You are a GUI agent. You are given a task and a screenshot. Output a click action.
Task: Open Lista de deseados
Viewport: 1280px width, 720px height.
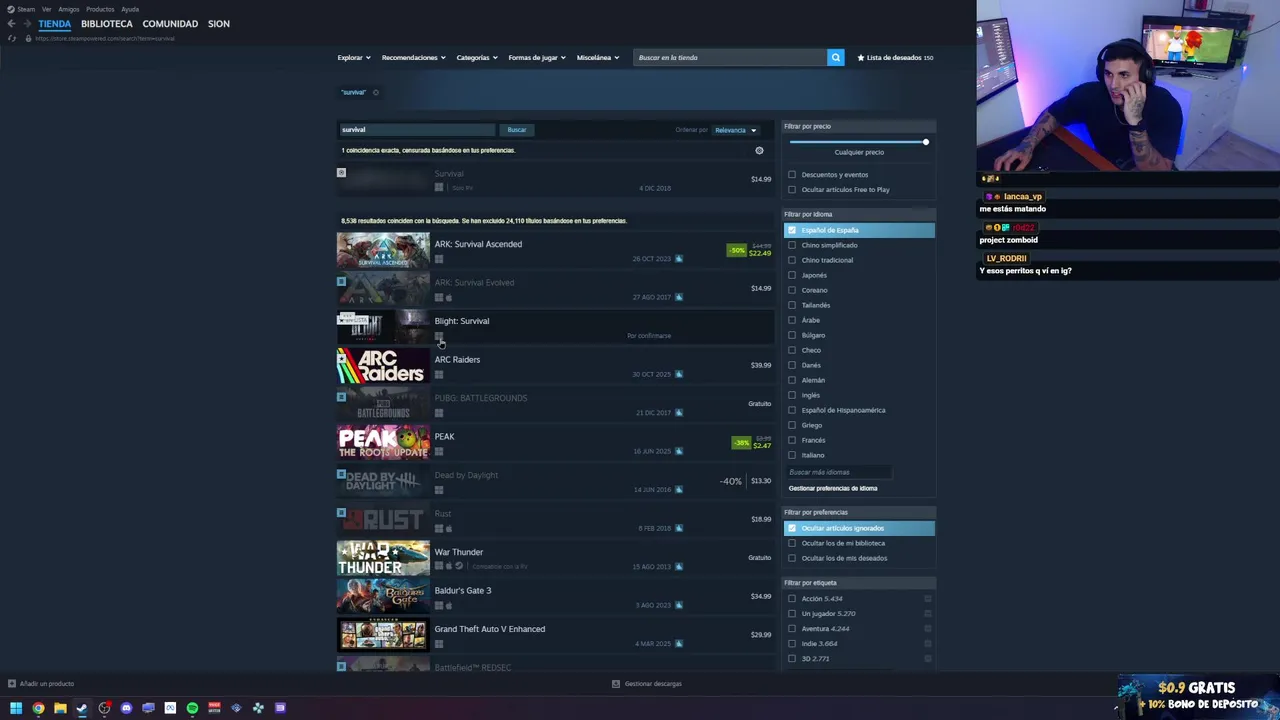(x=895, y=57)
